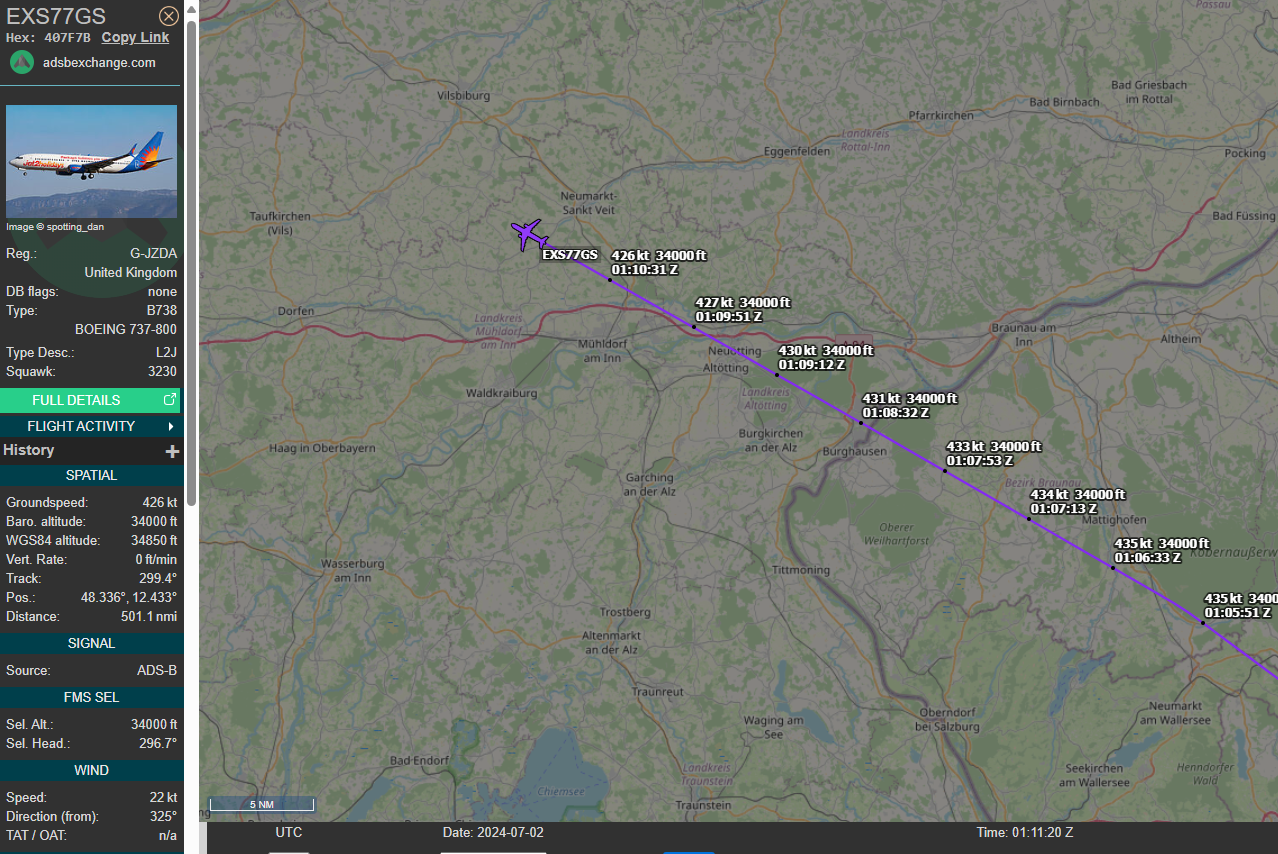Open FULL DETAILS button
1278x854 pixels.
click(91, 400)
